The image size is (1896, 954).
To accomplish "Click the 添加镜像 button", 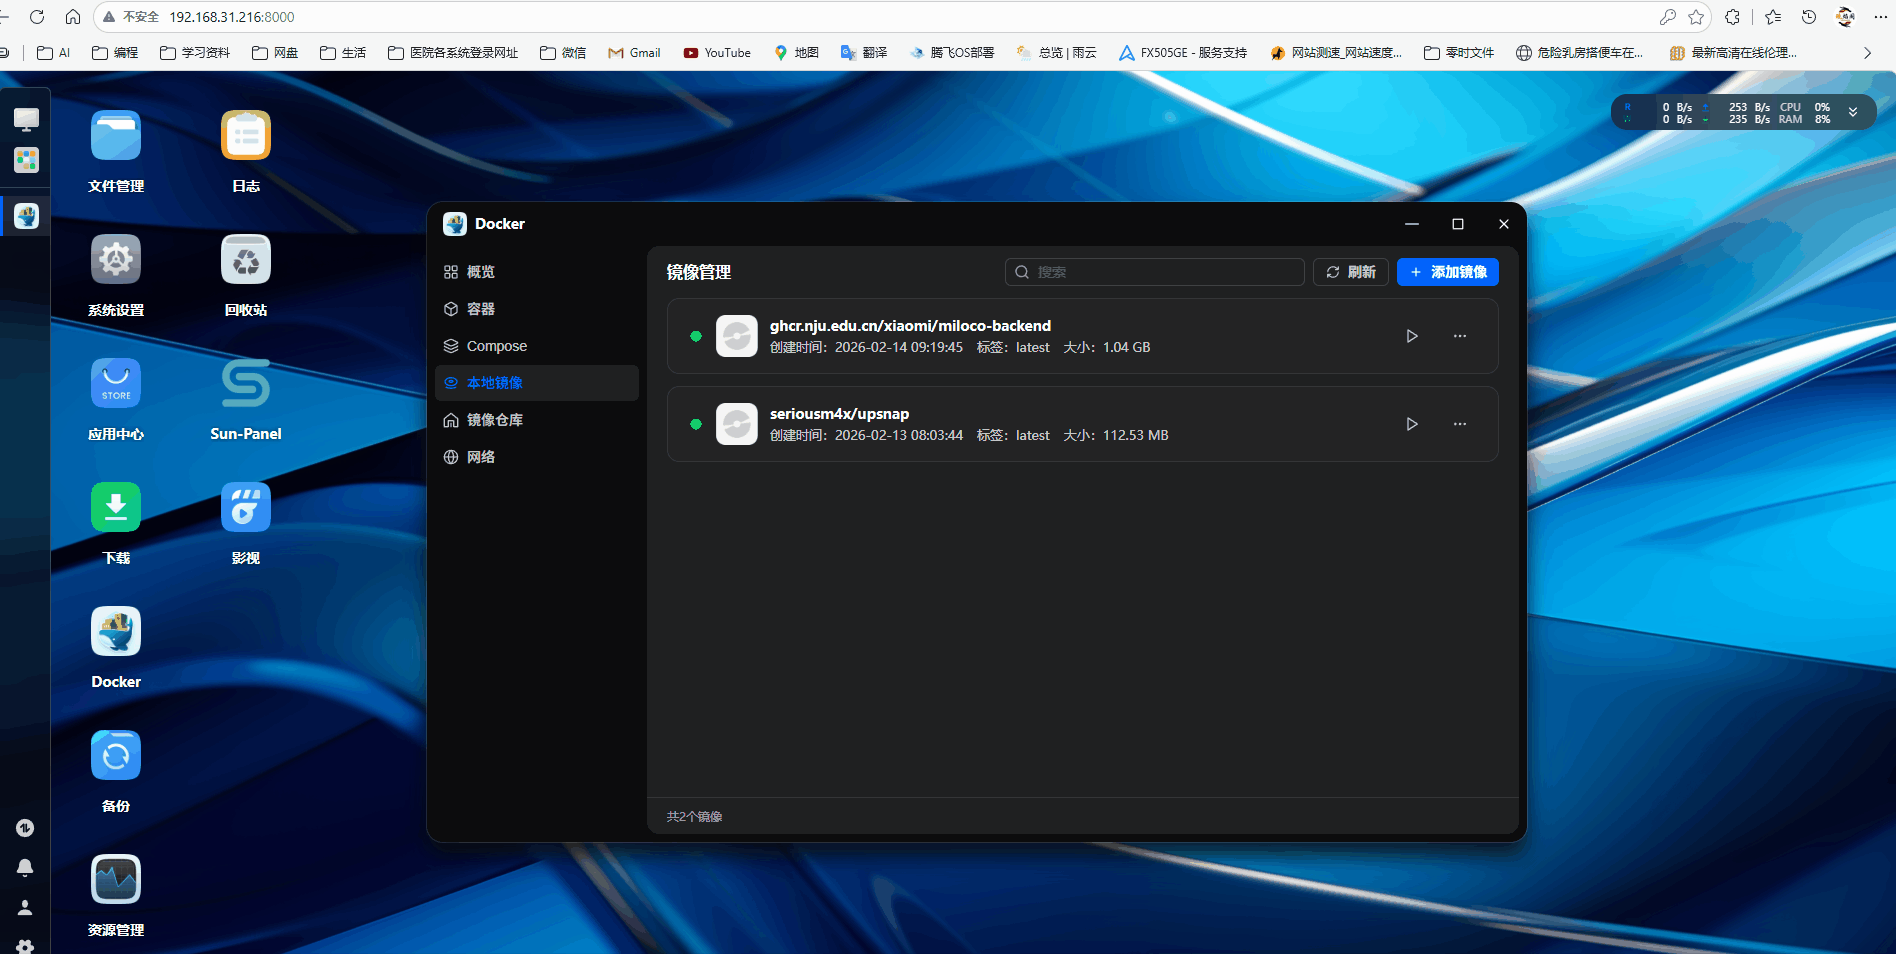I will coord(1448,272).
